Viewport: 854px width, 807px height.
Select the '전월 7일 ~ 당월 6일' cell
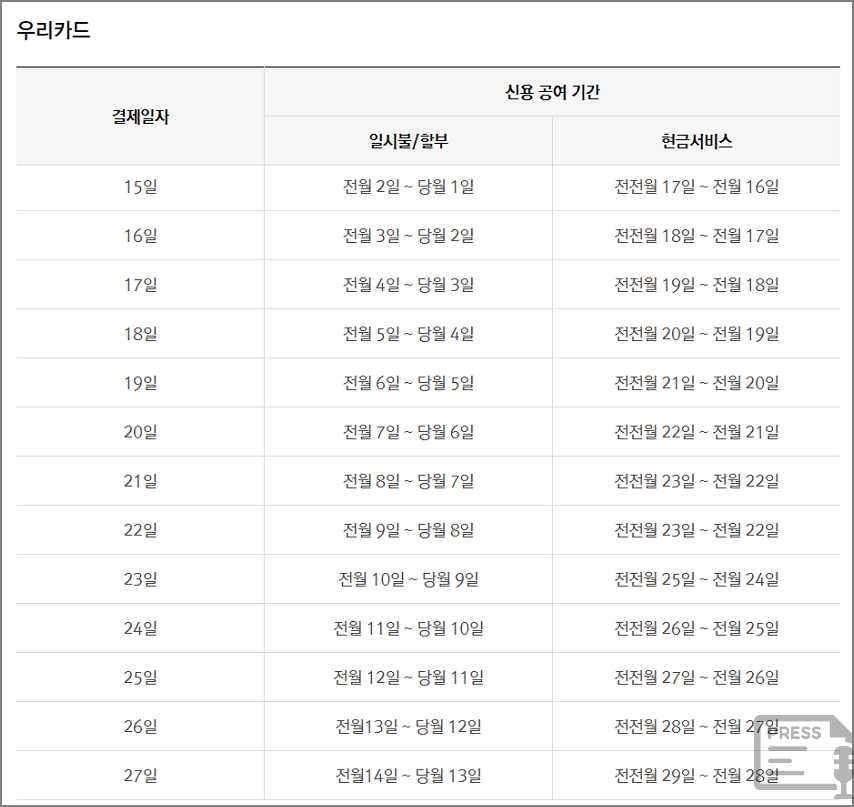coord(408,432)
